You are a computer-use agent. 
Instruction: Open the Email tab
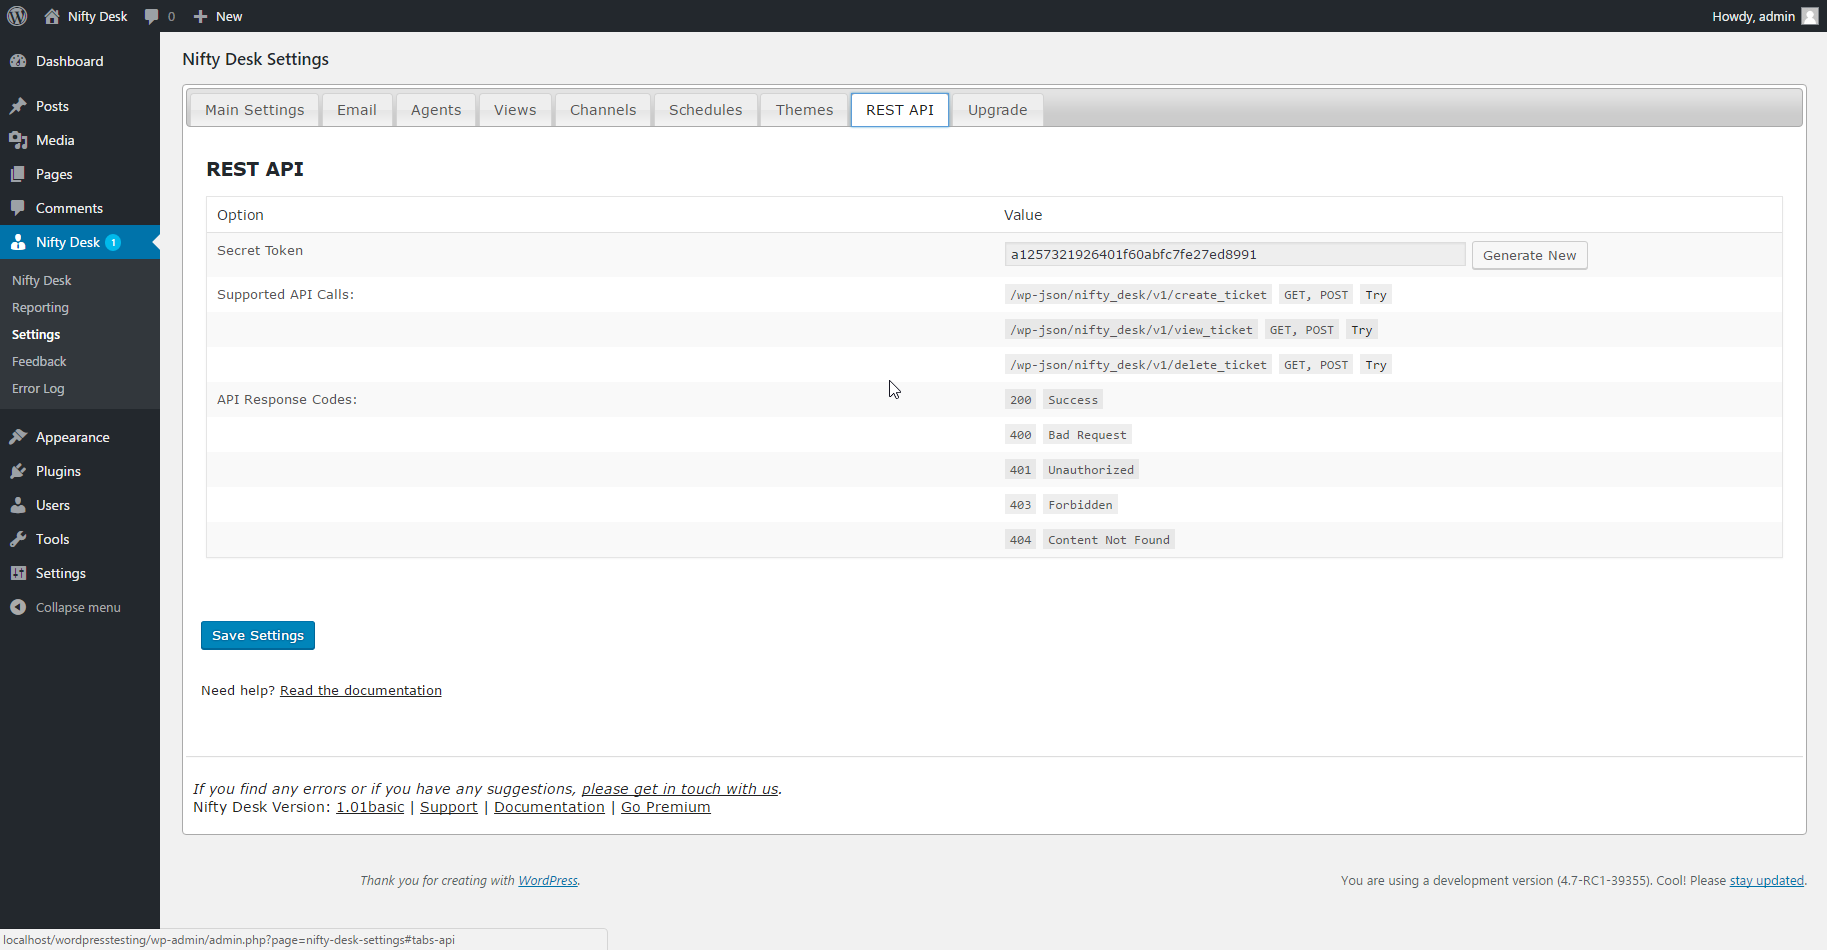[x=357, y=110]
